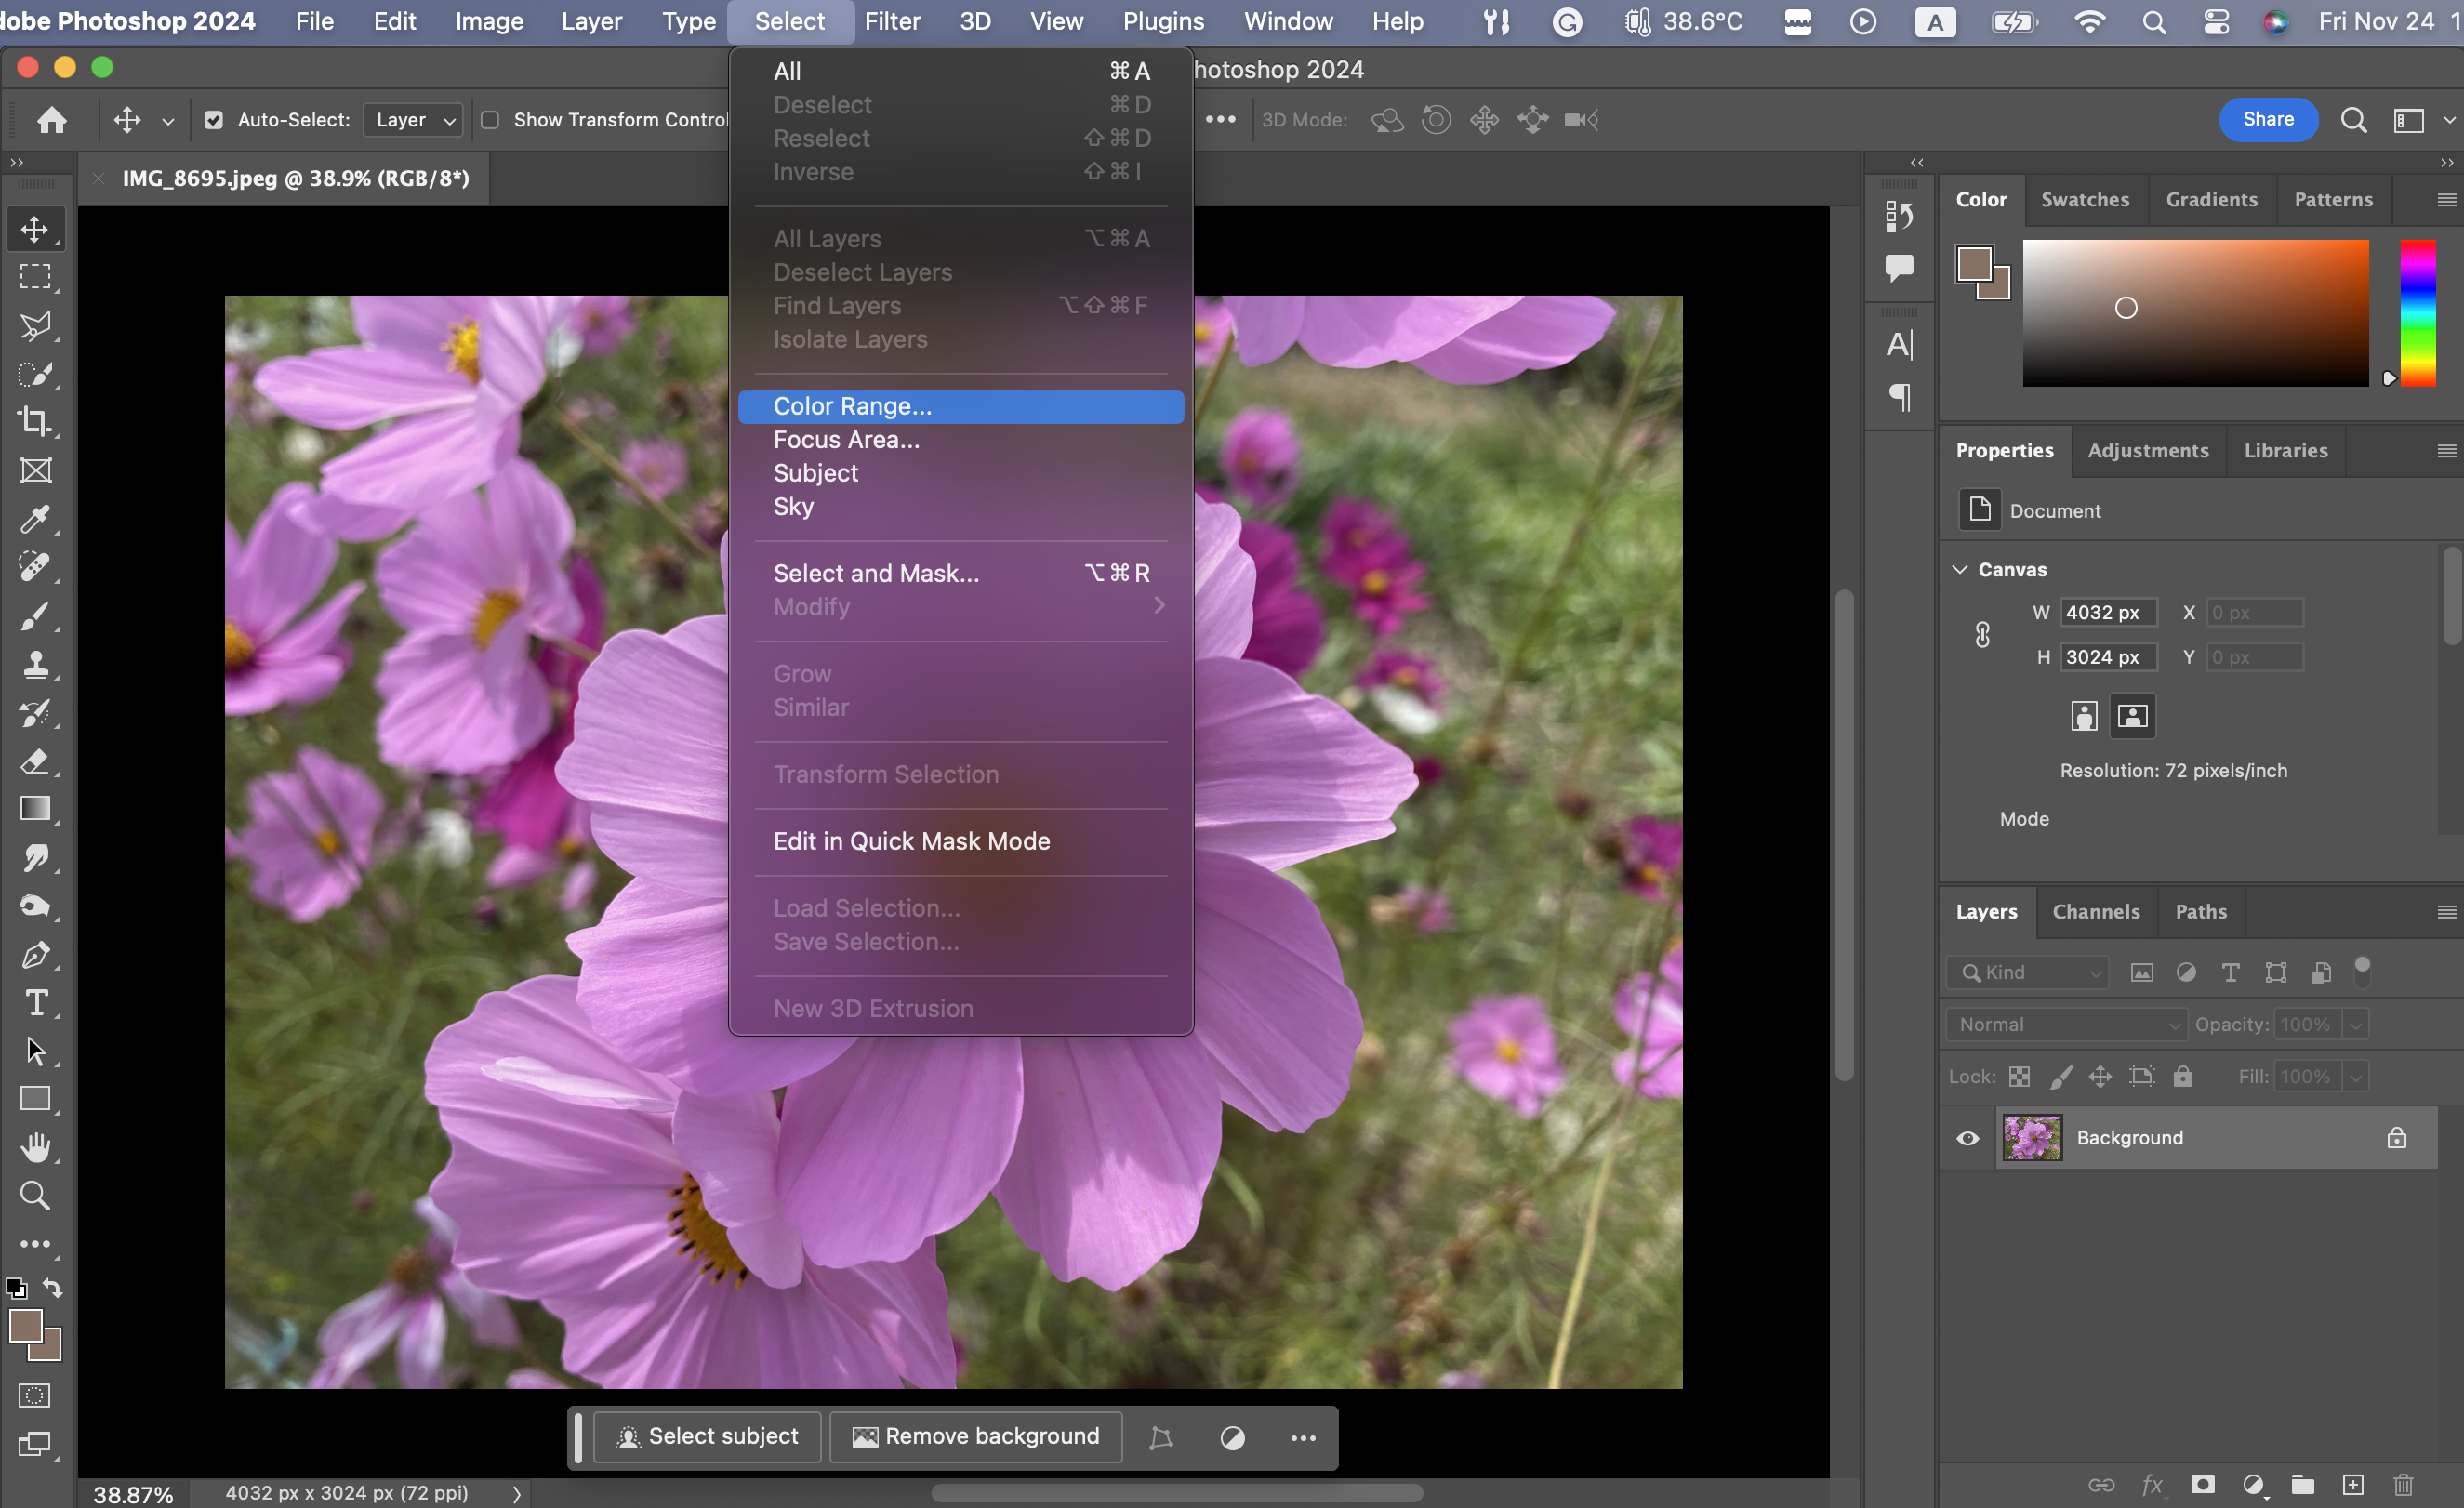Select the Eyedropper tool
Viewport: 2464px width, 1508px height.
coord(35,519)
